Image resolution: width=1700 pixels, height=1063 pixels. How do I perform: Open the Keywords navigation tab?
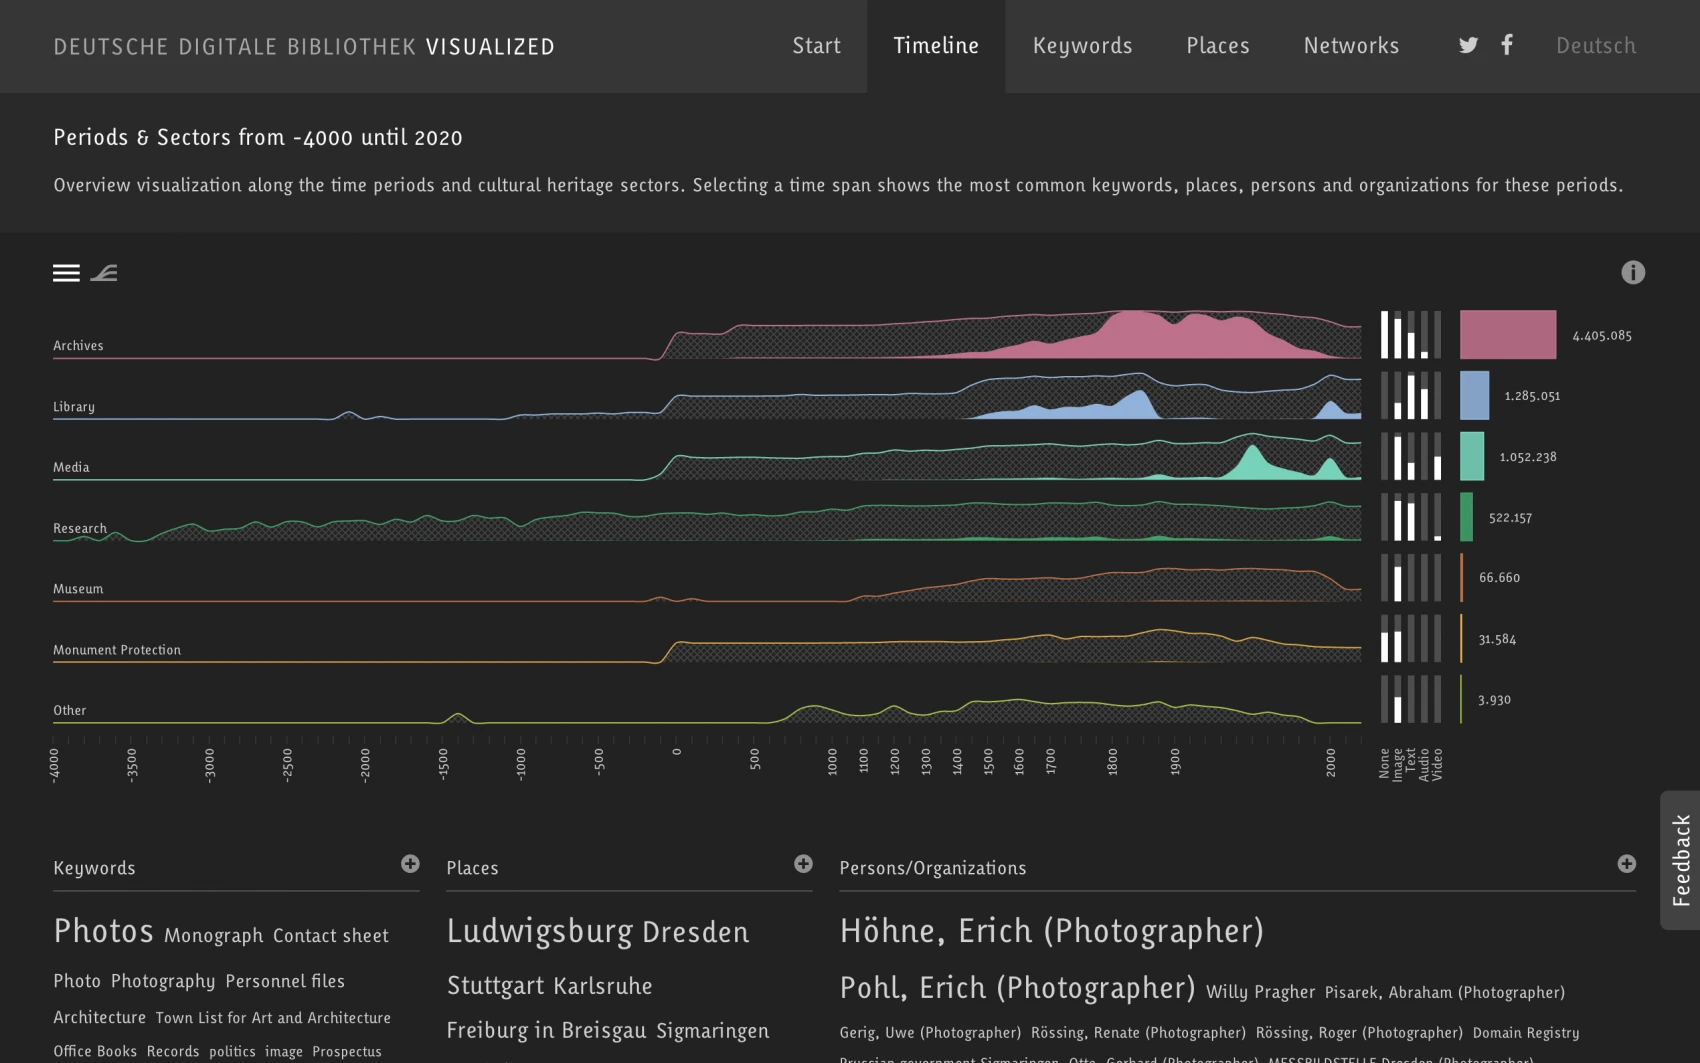(x=1082, y=46)
